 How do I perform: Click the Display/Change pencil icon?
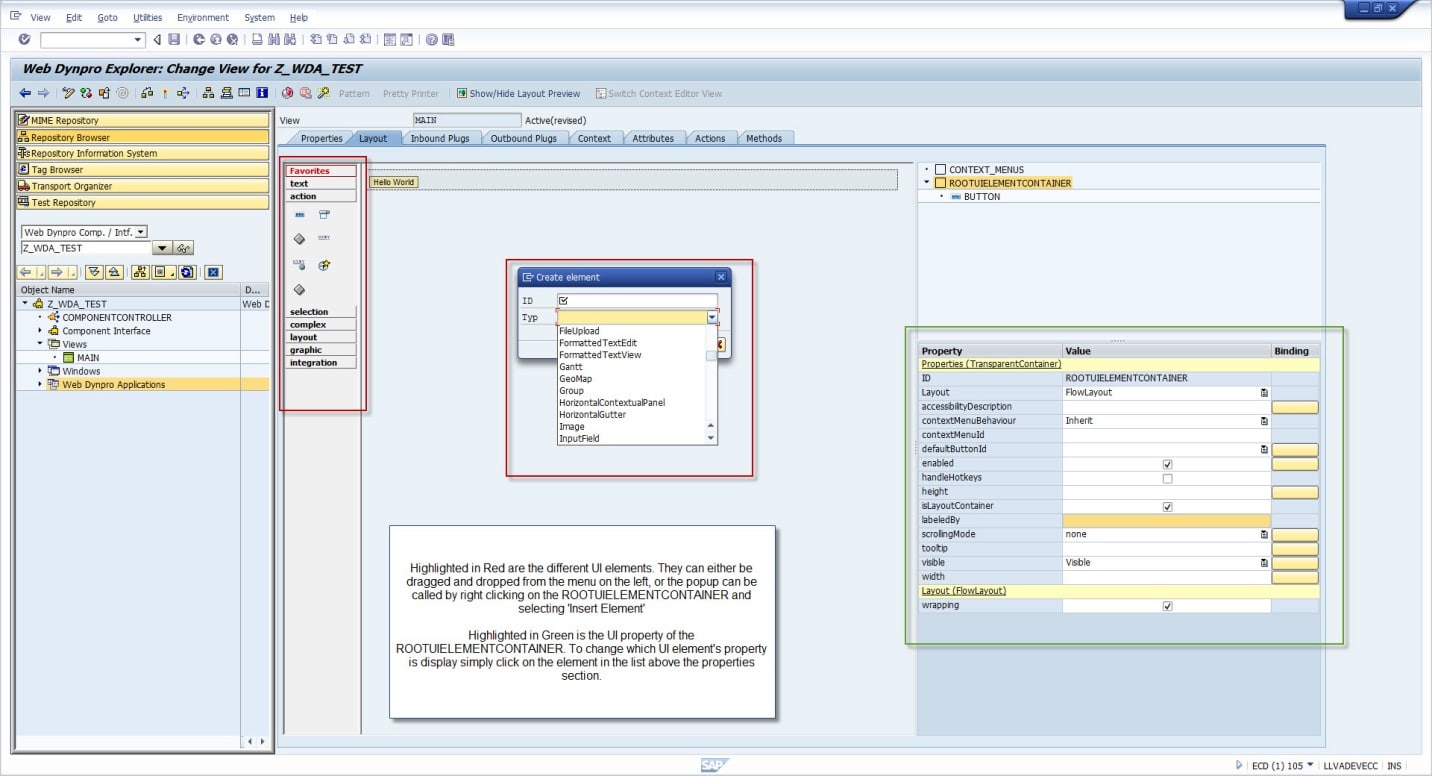click(68, 93)
